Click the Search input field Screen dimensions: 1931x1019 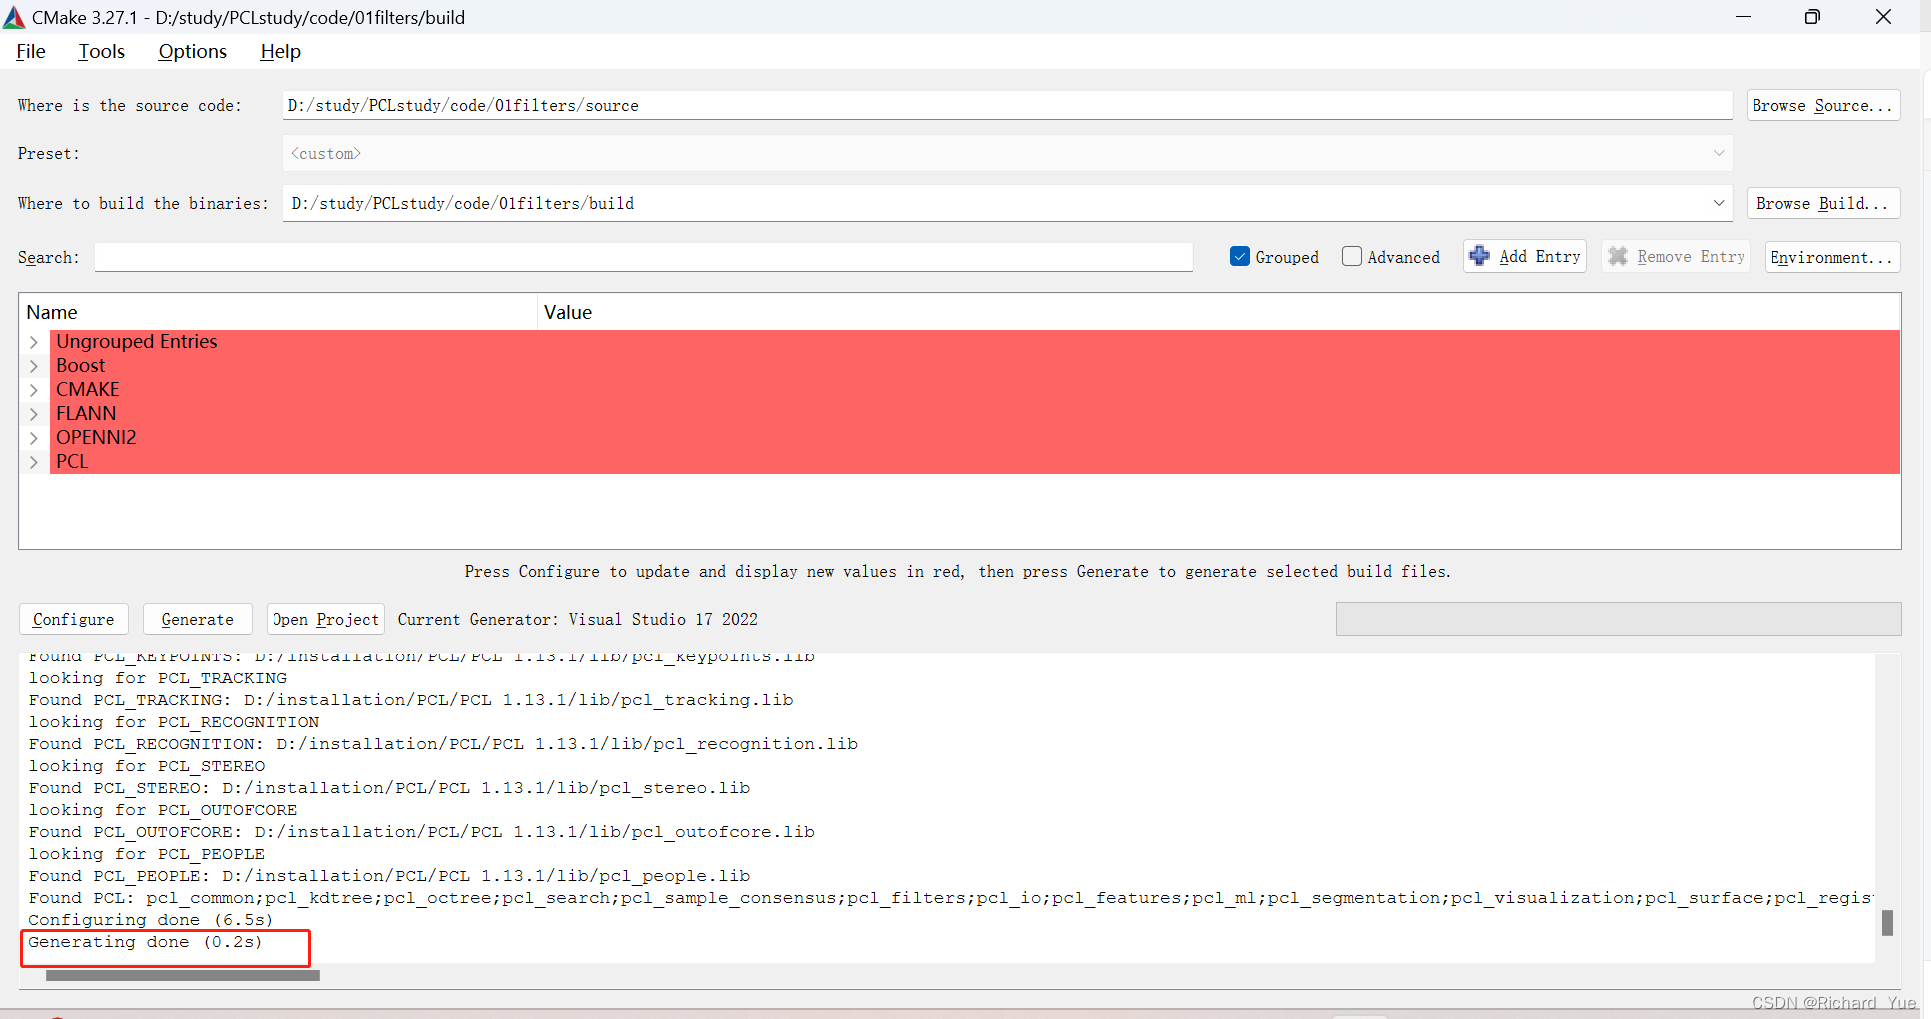point(643,257)
